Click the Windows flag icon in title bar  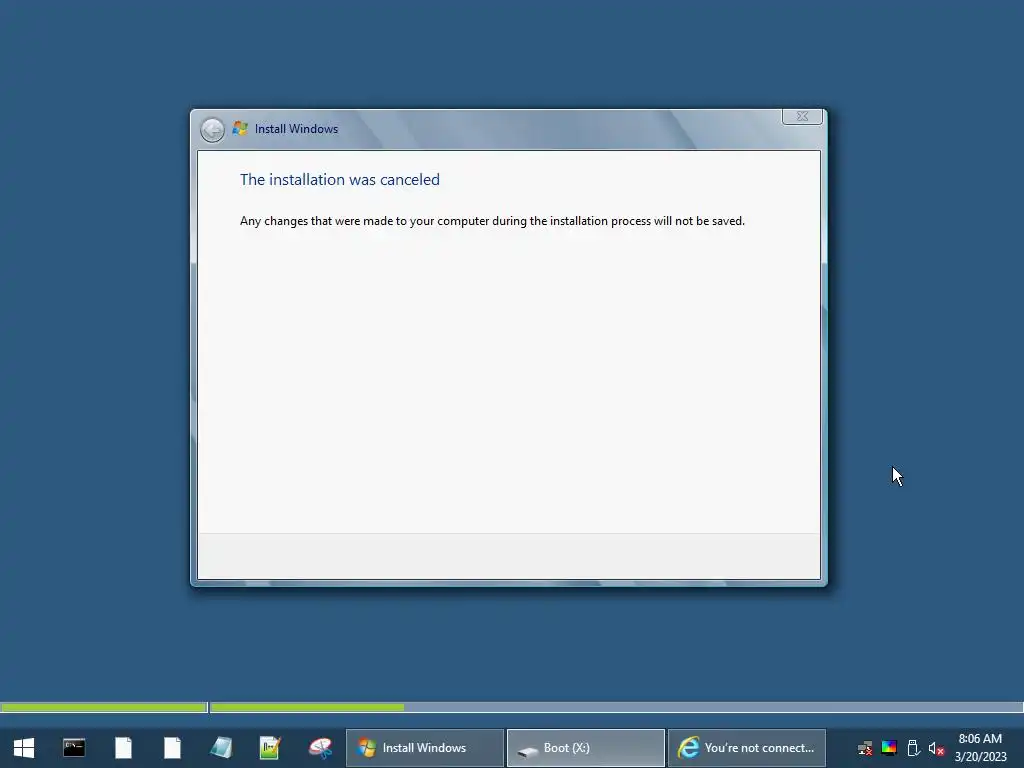(240, 129)
